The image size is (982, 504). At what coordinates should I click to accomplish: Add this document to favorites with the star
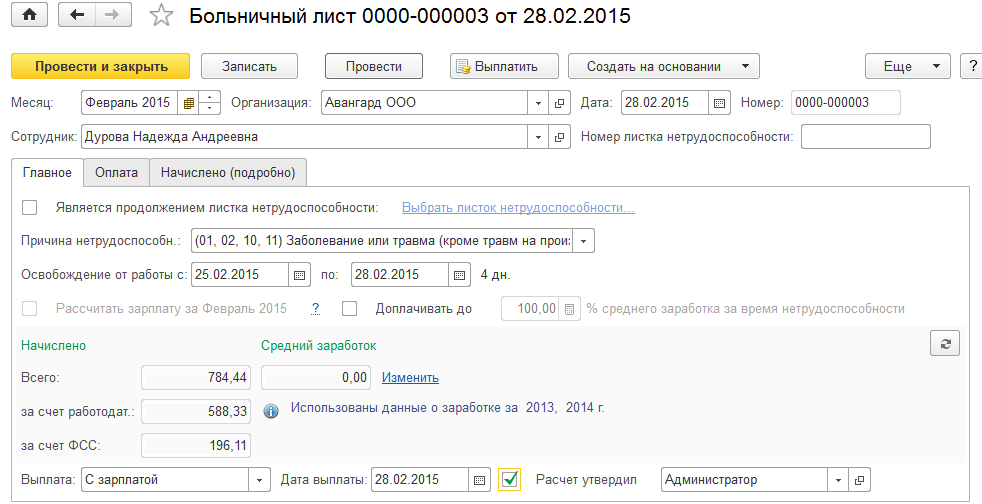pos(160,16)
